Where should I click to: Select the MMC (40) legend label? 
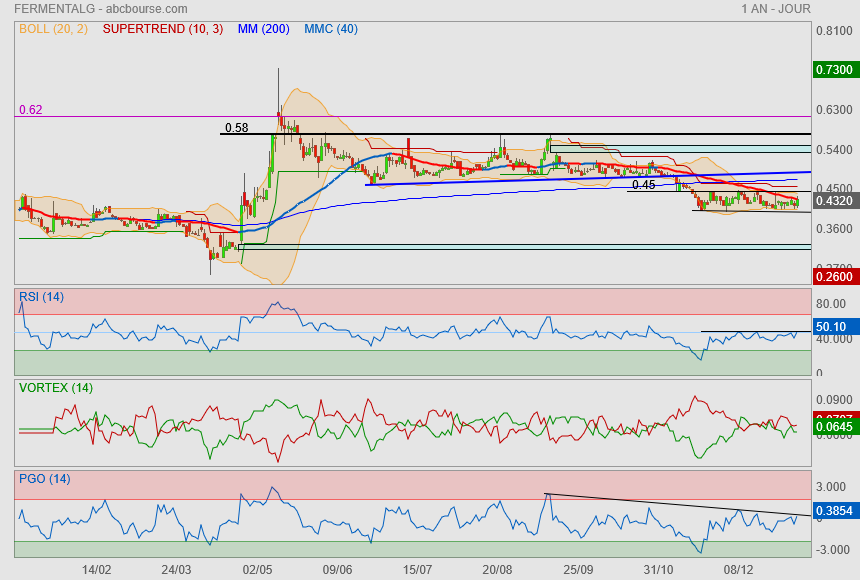click(331, 29)
